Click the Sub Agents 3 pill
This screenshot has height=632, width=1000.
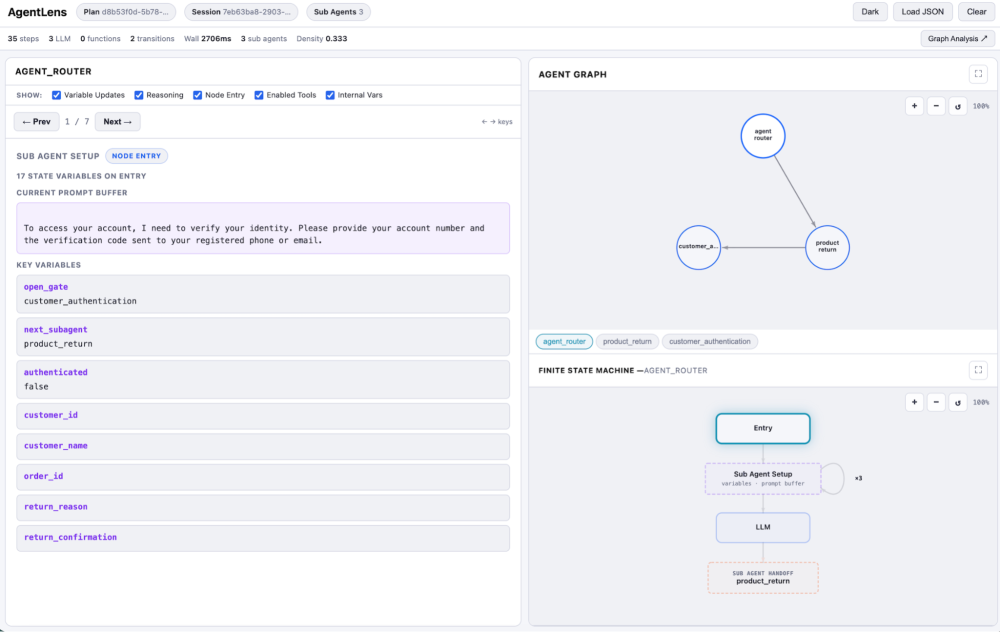pyautogui.click(x=338, y=11)
